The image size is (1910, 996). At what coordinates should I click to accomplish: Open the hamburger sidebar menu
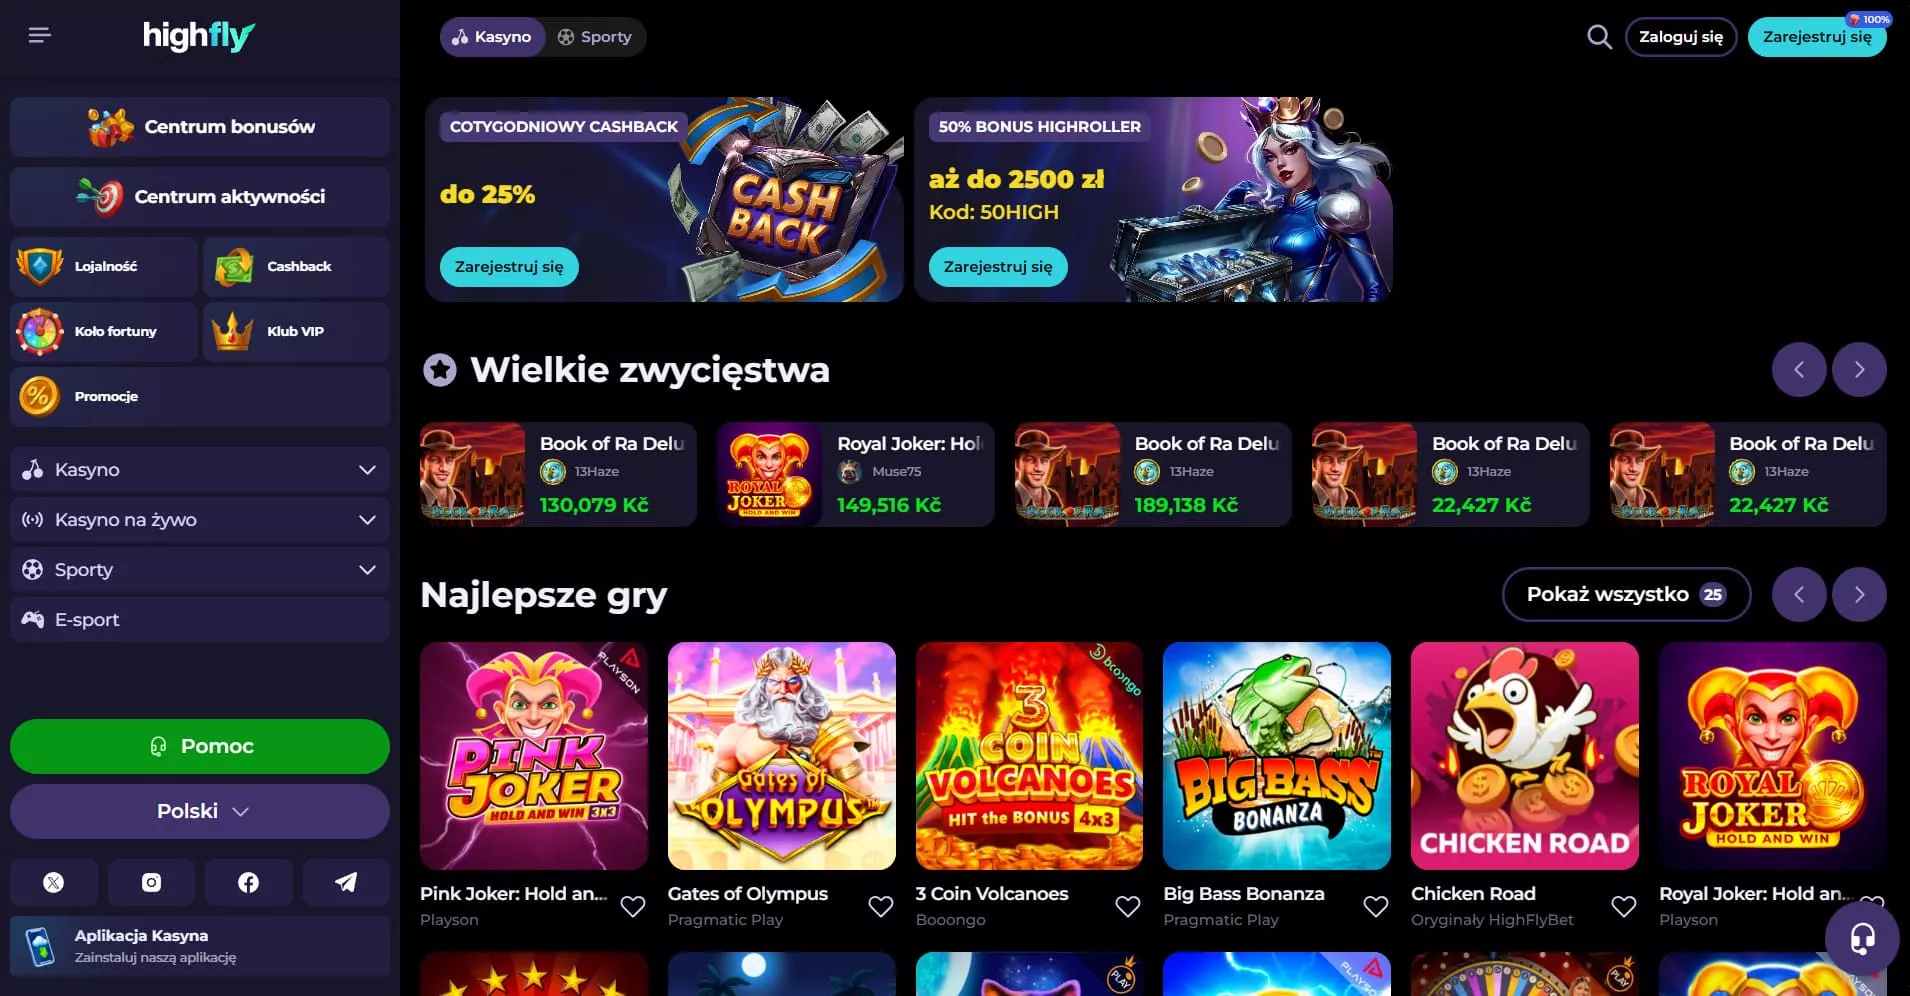pos(40,36)
